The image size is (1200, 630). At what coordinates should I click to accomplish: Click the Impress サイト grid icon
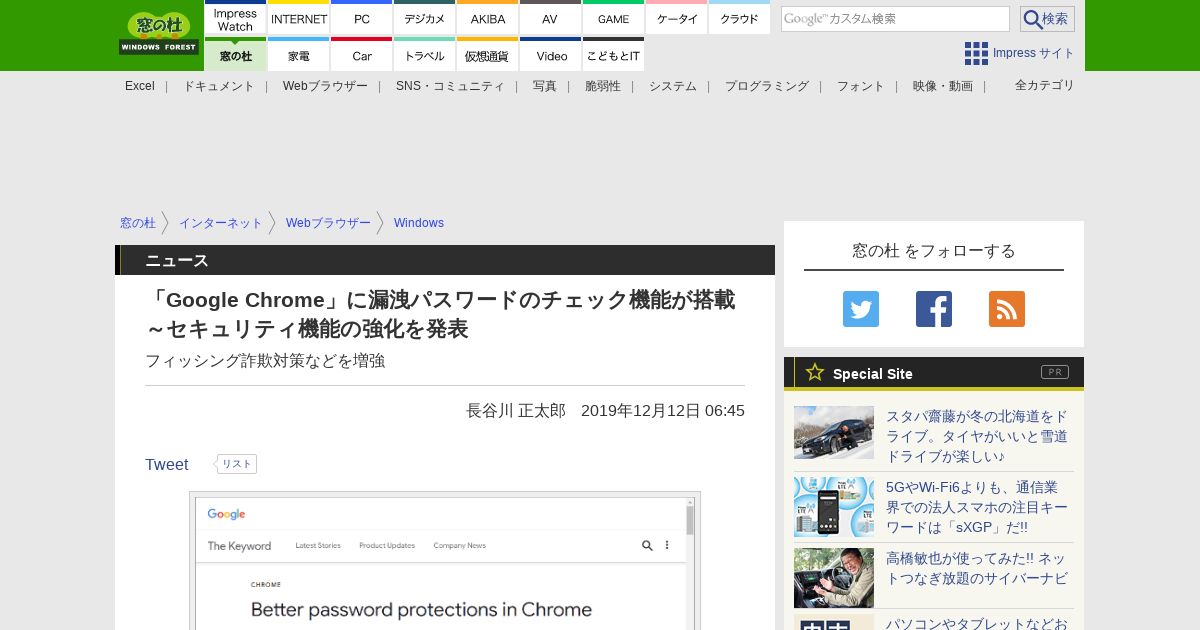tap(976, 53)
